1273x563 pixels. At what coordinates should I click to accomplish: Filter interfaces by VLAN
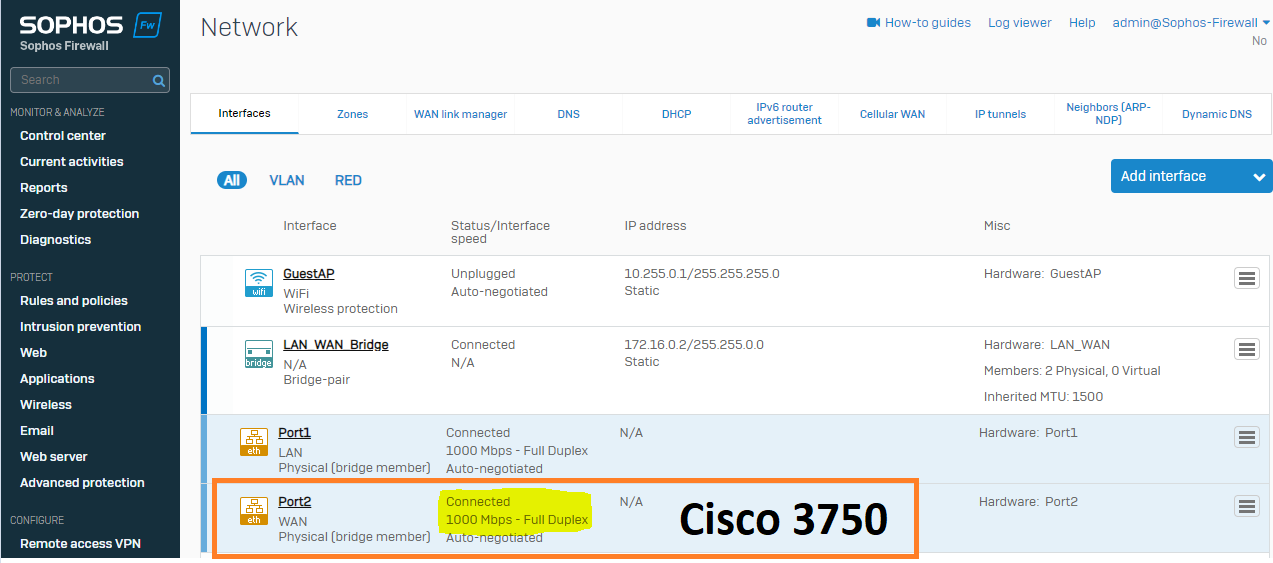click(287, 181)
